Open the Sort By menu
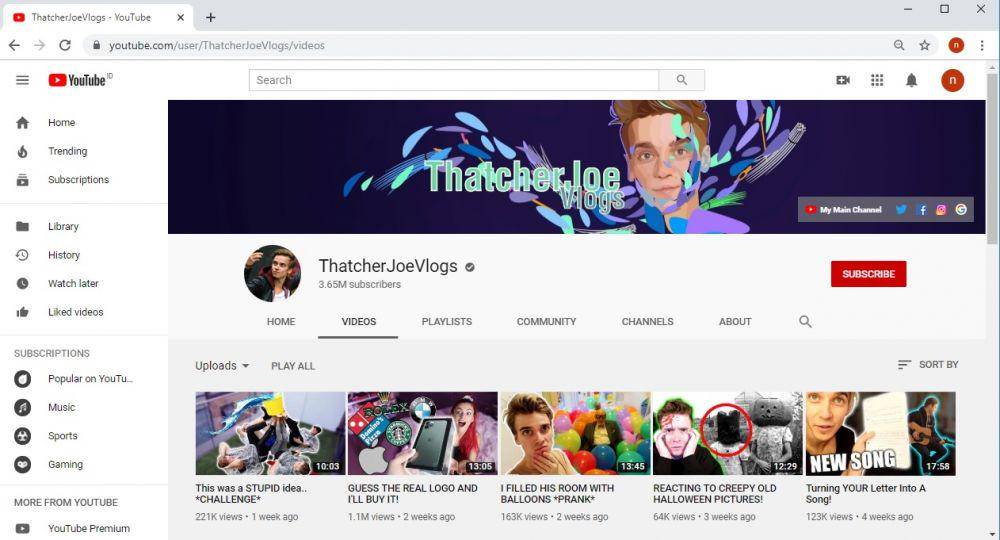 [x=928, y=365]
